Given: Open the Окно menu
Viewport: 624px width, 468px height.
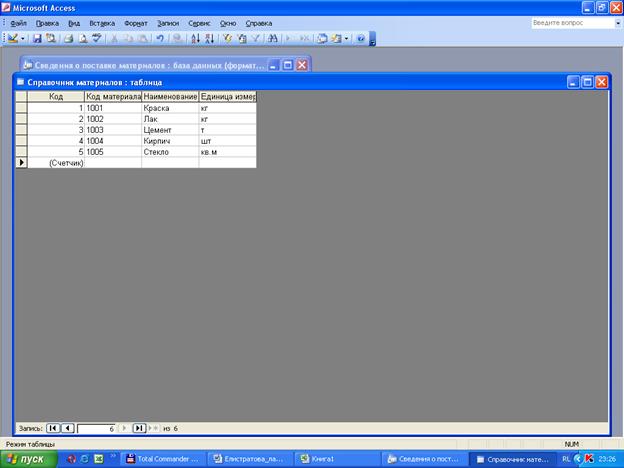Looking at the screenshot, I should click(228, 23).
